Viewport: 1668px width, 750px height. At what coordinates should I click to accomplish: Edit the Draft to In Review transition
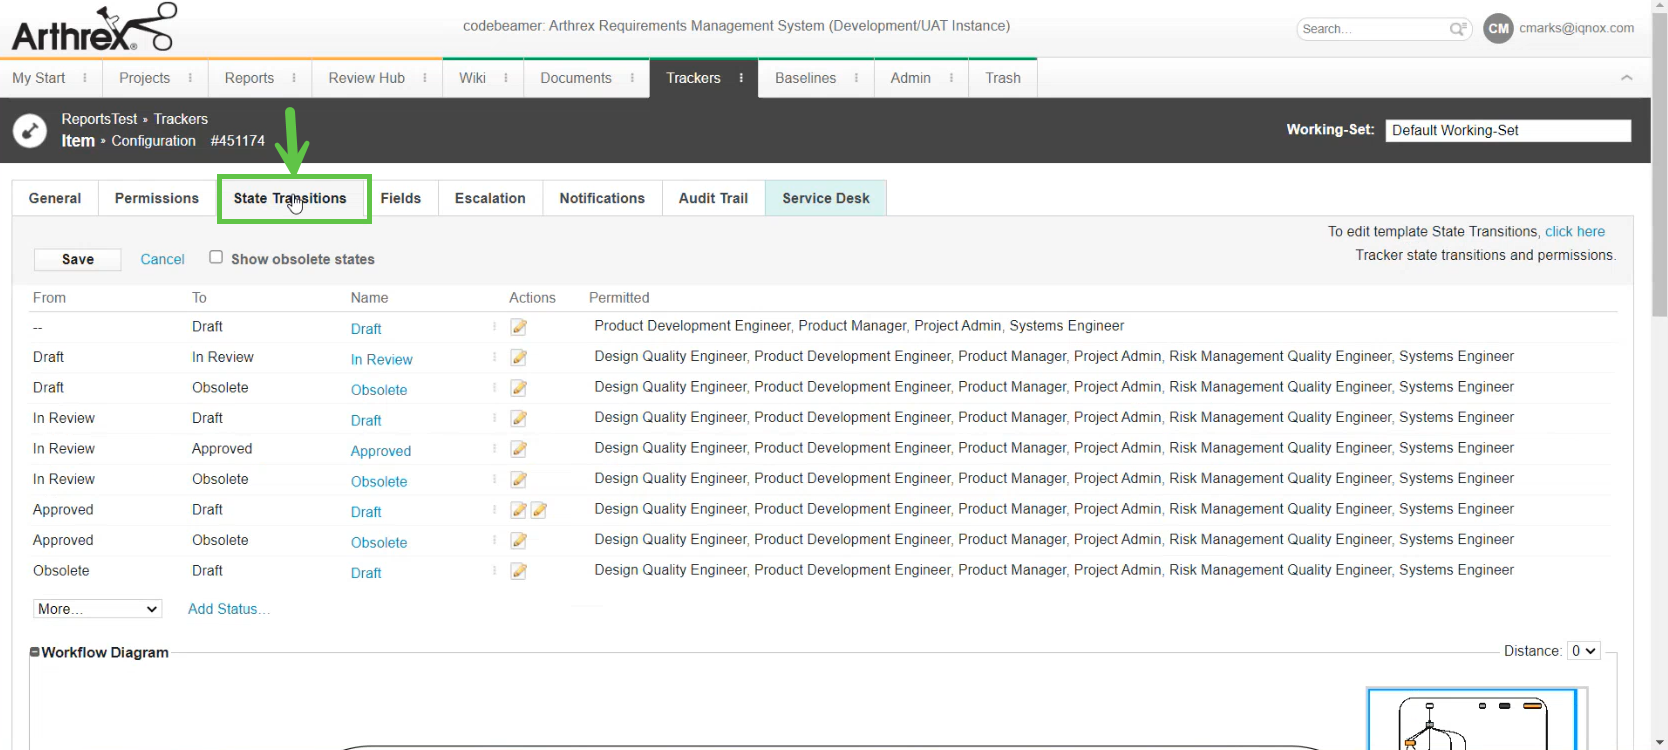[518, 358]
